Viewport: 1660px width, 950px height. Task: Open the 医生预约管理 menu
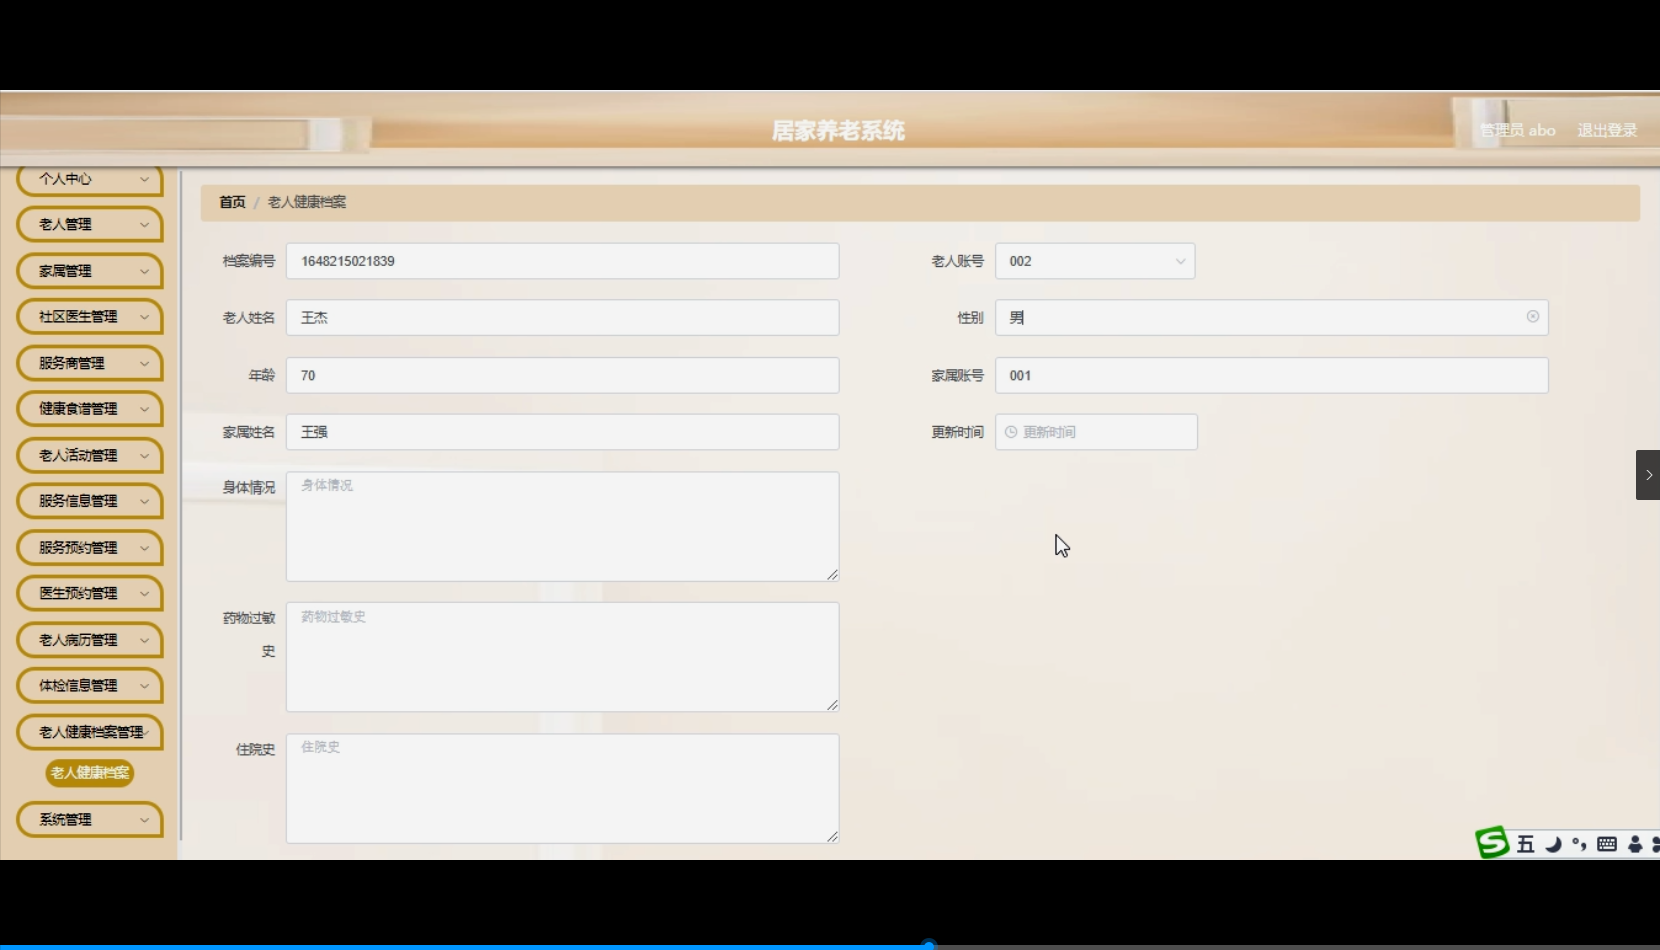90,594
